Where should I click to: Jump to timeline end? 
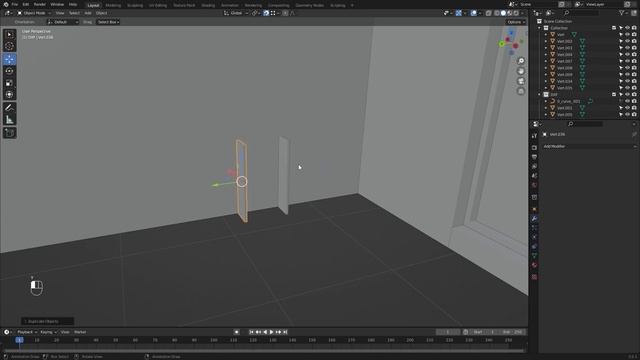[285, 332]
